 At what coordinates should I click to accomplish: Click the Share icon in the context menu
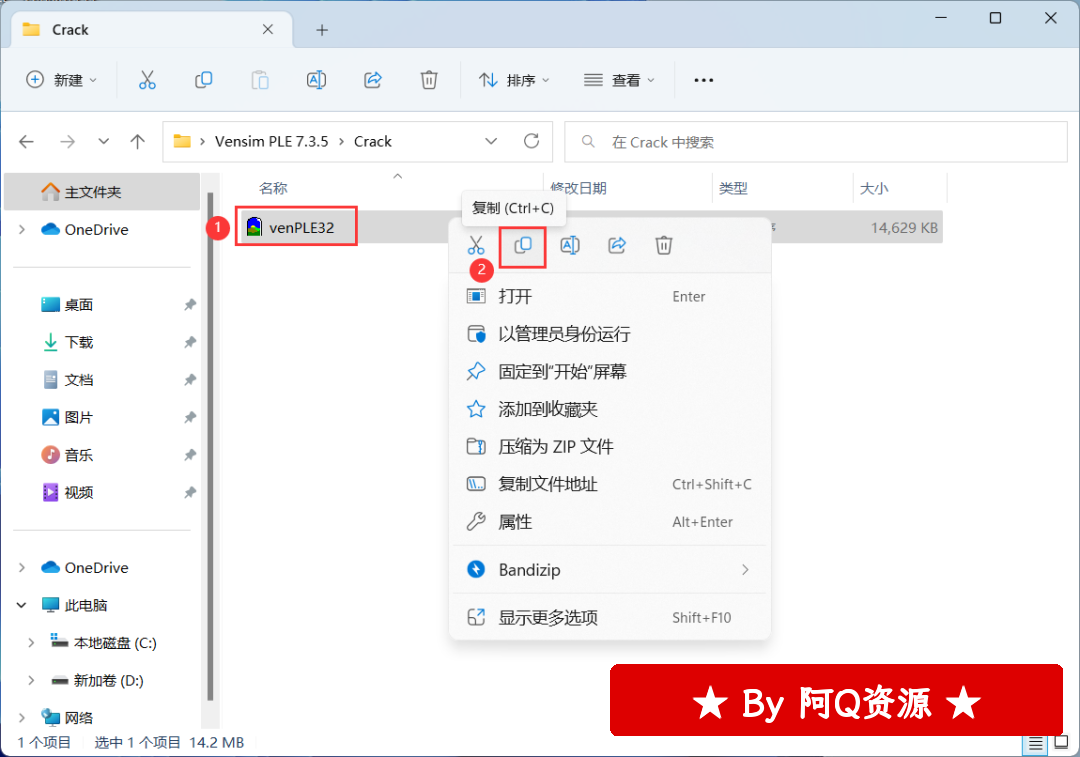616,245
